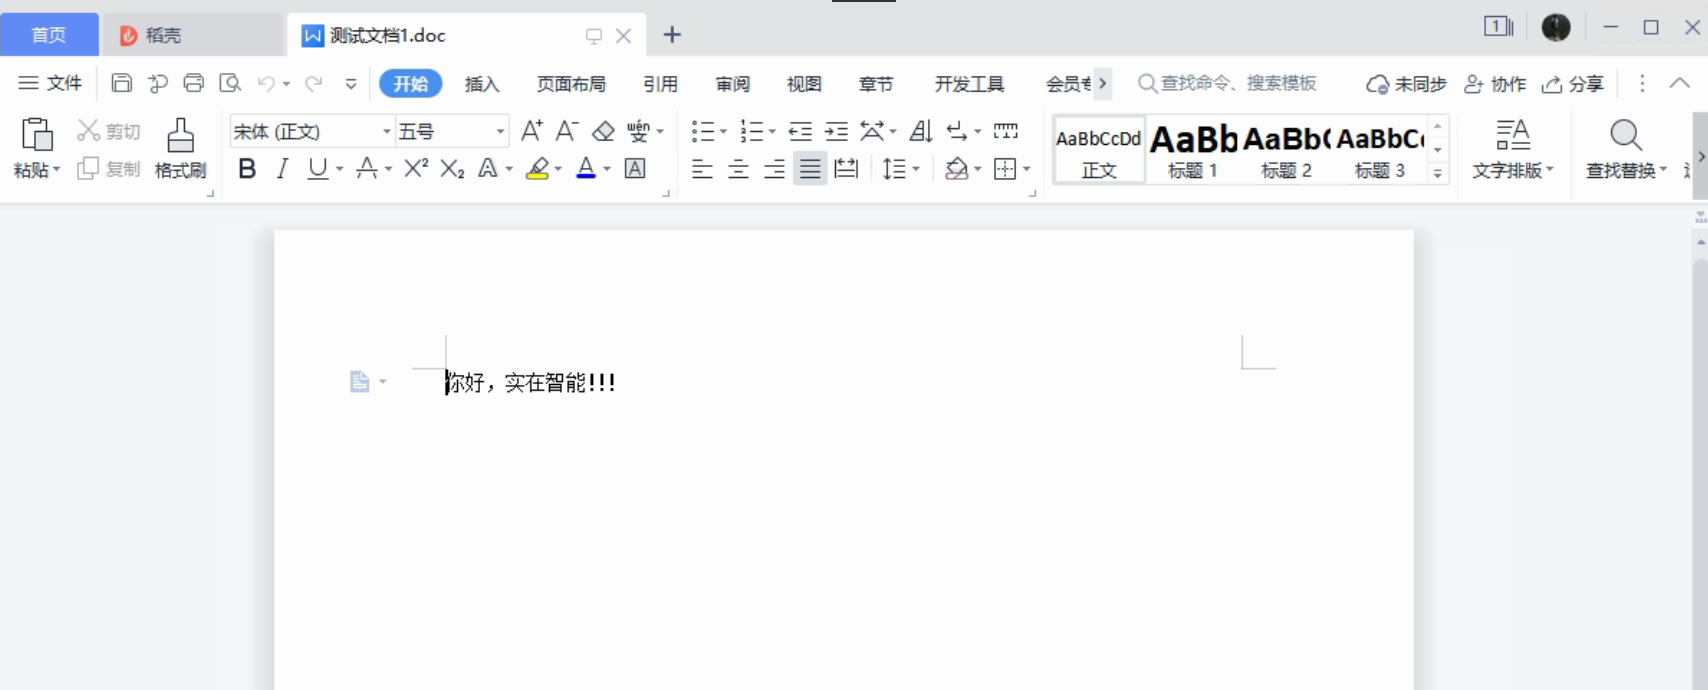The image size is (1708, 690).
Task: Open the font name dropdown 宋体 (正文)
Action: [386, 131]
